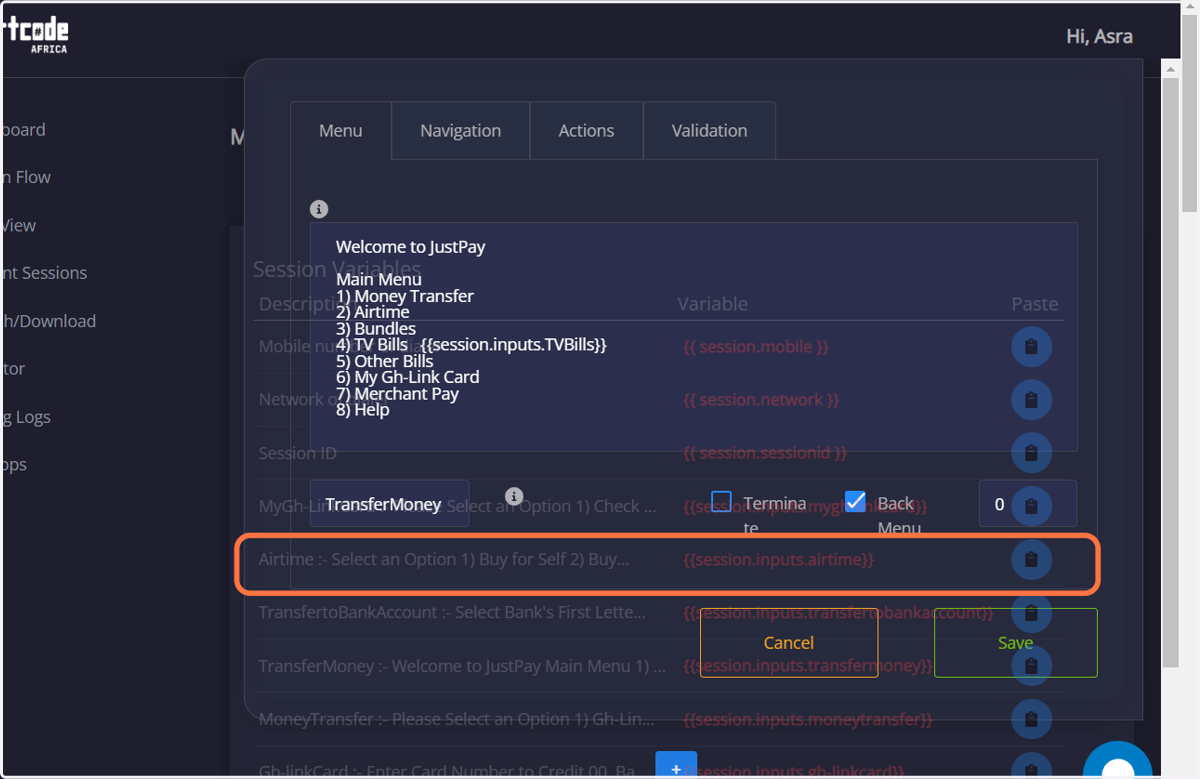Click the {{ session.network }} variable text
This screenshot has width=1200, height=779.
[x=761, y=400]
